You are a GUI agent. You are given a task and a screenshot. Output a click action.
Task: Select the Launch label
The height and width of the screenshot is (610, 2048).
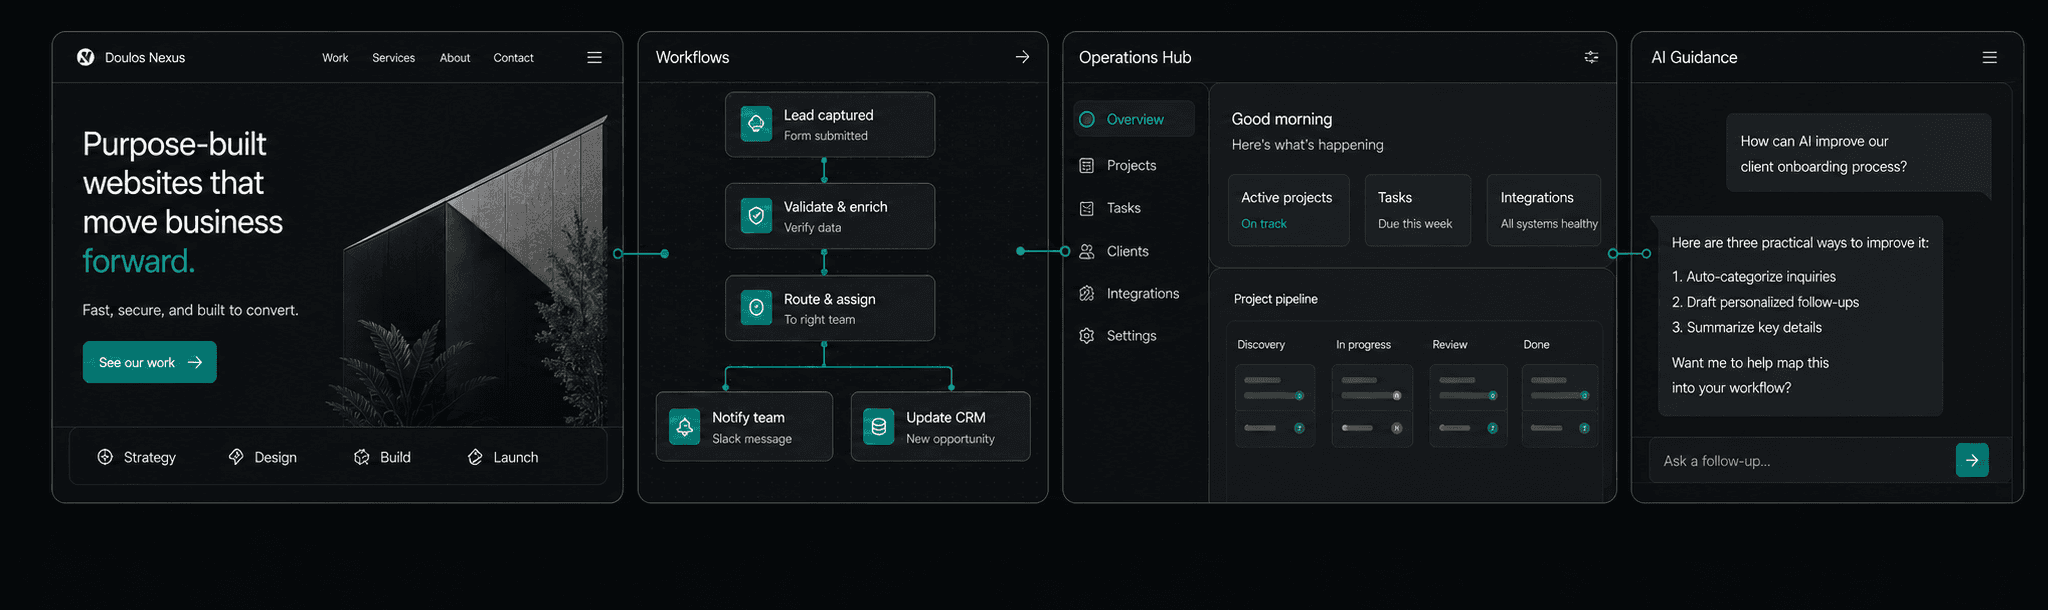coord(516,457)
